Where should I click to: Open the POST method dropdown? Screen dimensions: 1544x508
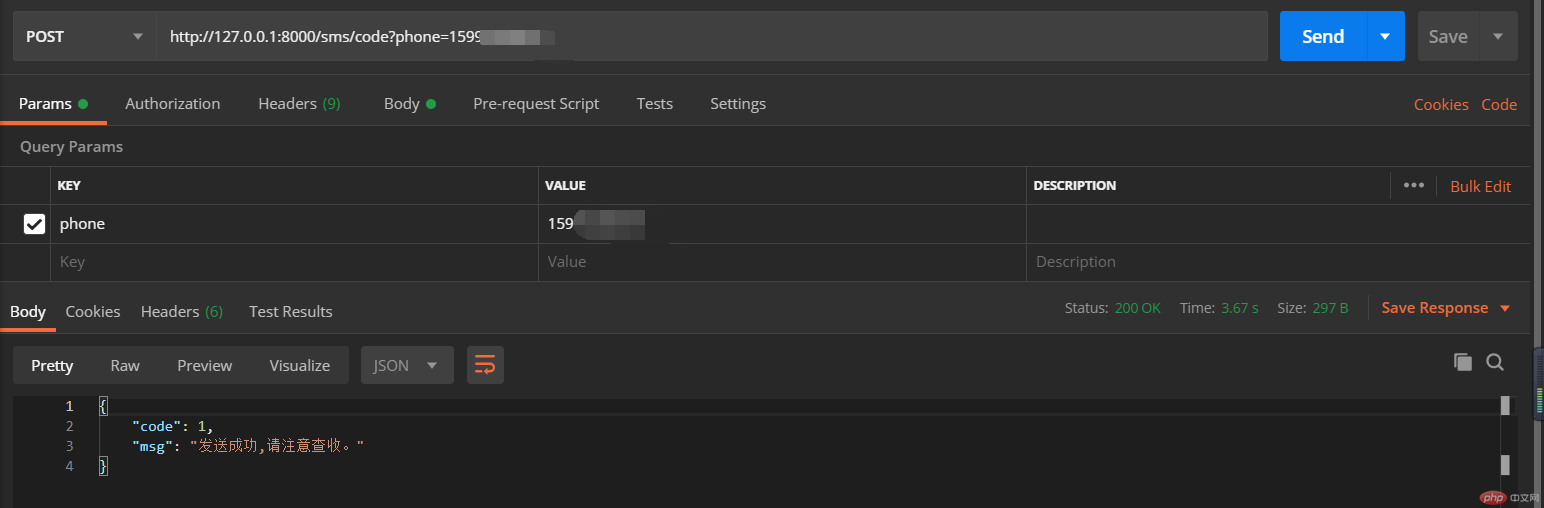point(84,37)
